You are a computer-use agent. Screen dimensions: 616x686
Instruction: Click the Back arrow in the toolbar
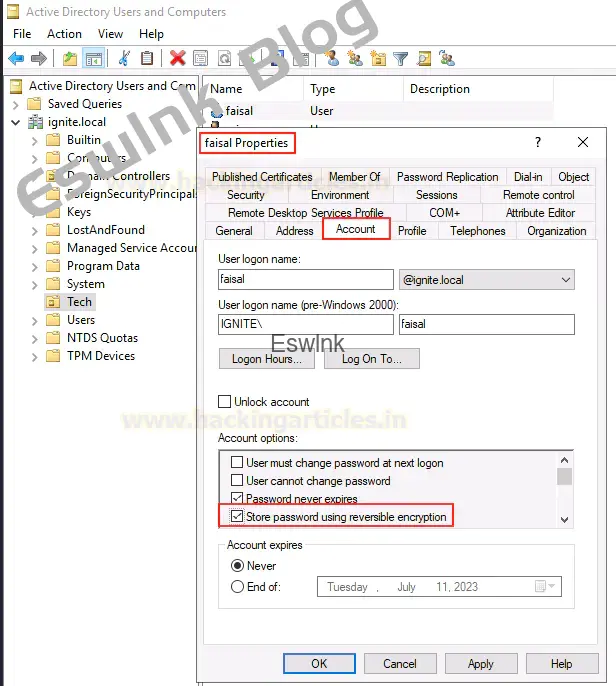[16, 59]
